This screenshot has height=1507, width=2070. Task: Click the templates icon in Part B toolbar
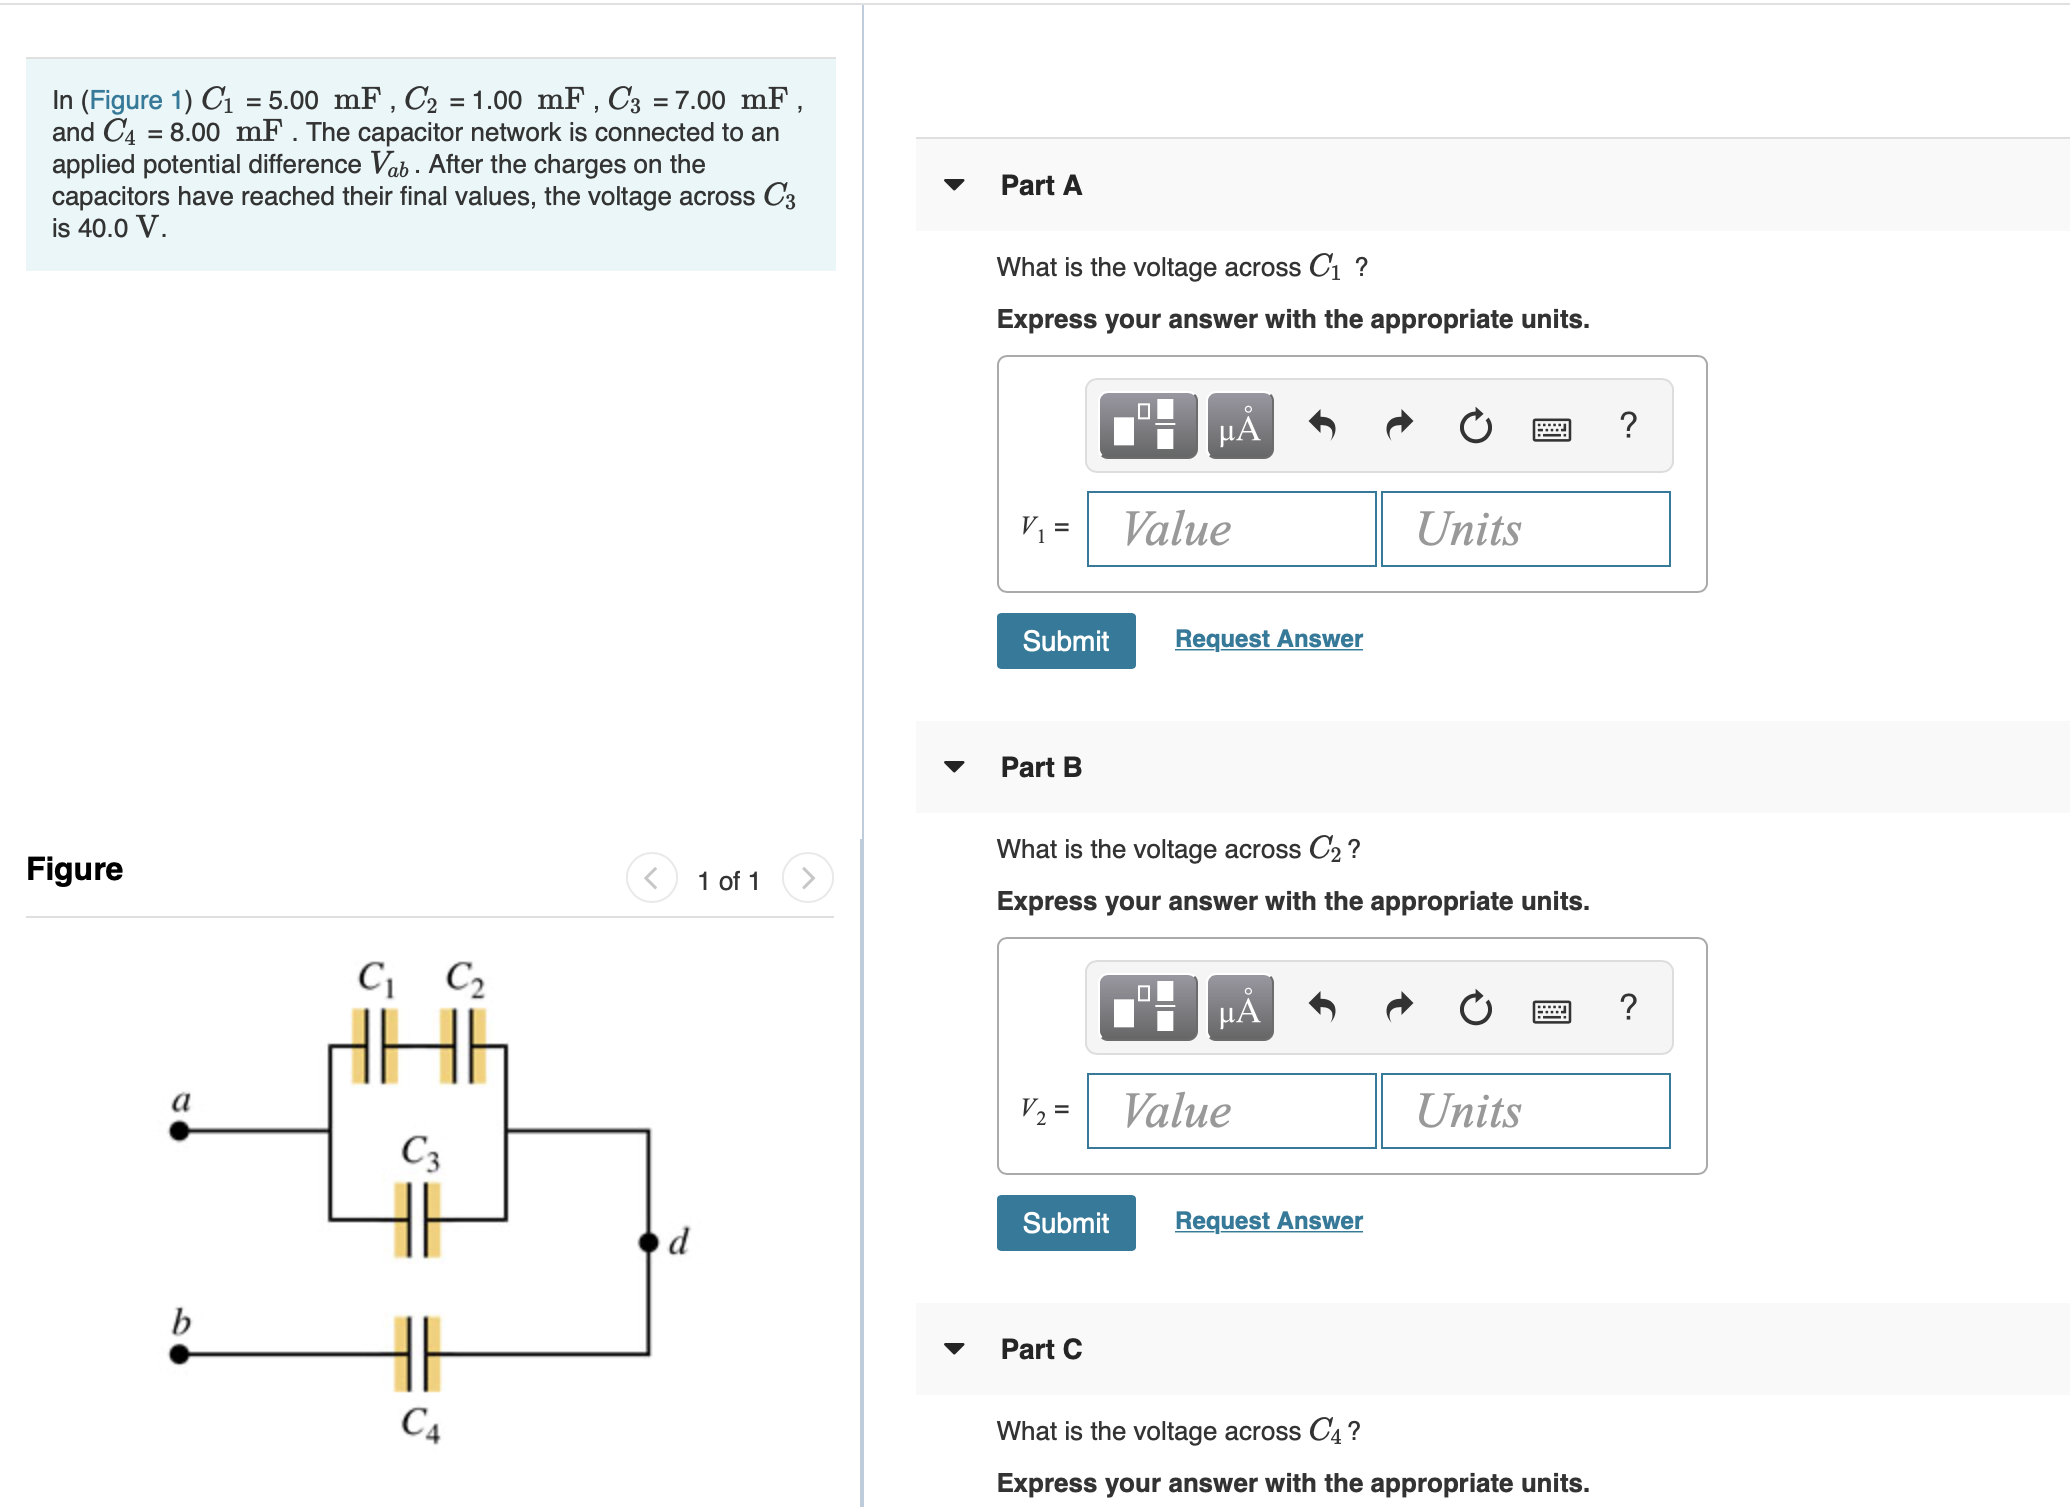tap(1146, 1008)
